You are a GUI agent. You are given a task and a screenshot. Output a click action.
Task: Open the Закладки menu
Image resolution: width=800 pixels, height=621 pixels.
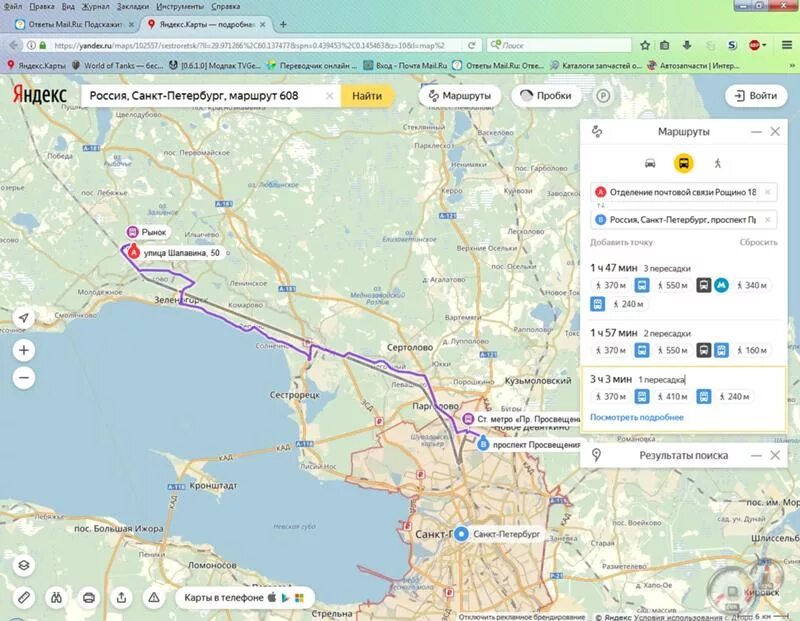pyautogui.click(x=133, y=6)
